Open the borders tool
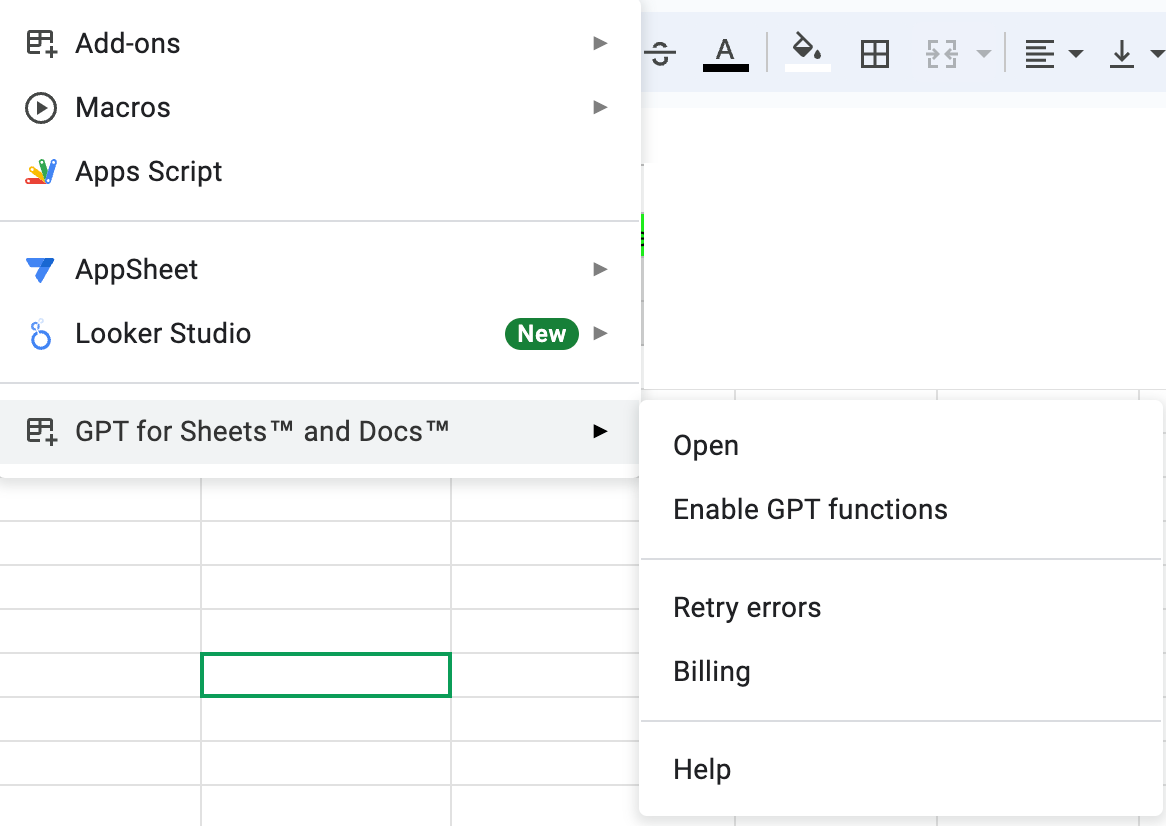The width and height of the screenshot is (1166, 826). (874, 54)
